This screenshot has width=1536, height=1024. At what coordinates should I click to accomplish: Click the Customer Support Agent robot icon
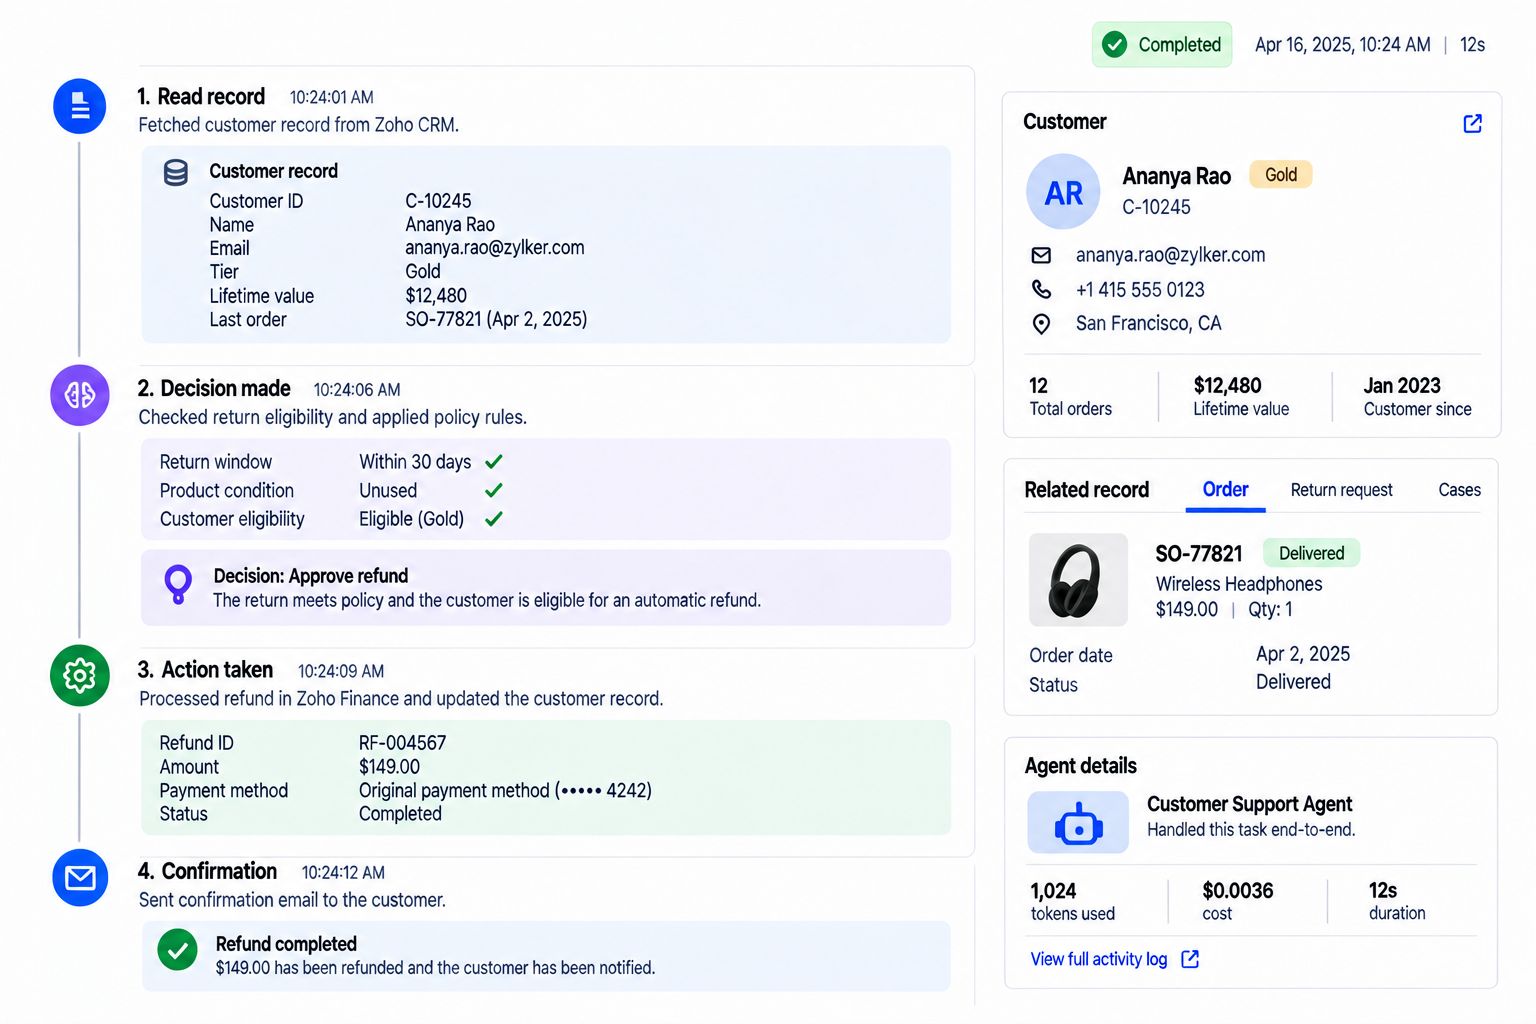[1078, 823]
